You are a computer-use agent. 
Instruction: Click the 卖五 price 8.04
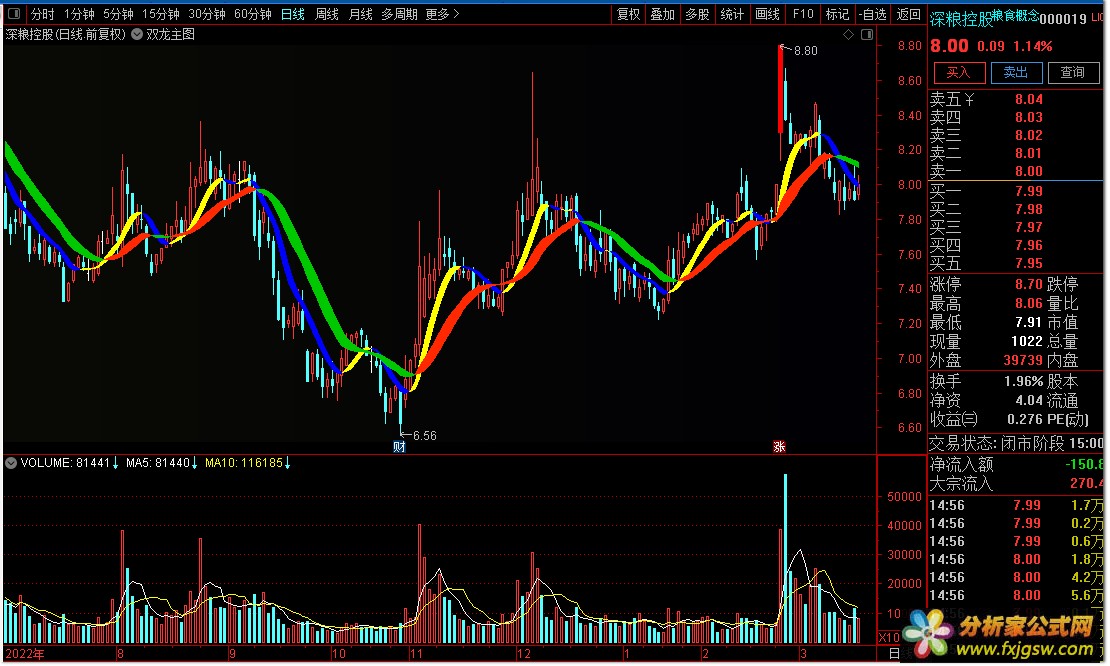click(x=1029, y=99)
